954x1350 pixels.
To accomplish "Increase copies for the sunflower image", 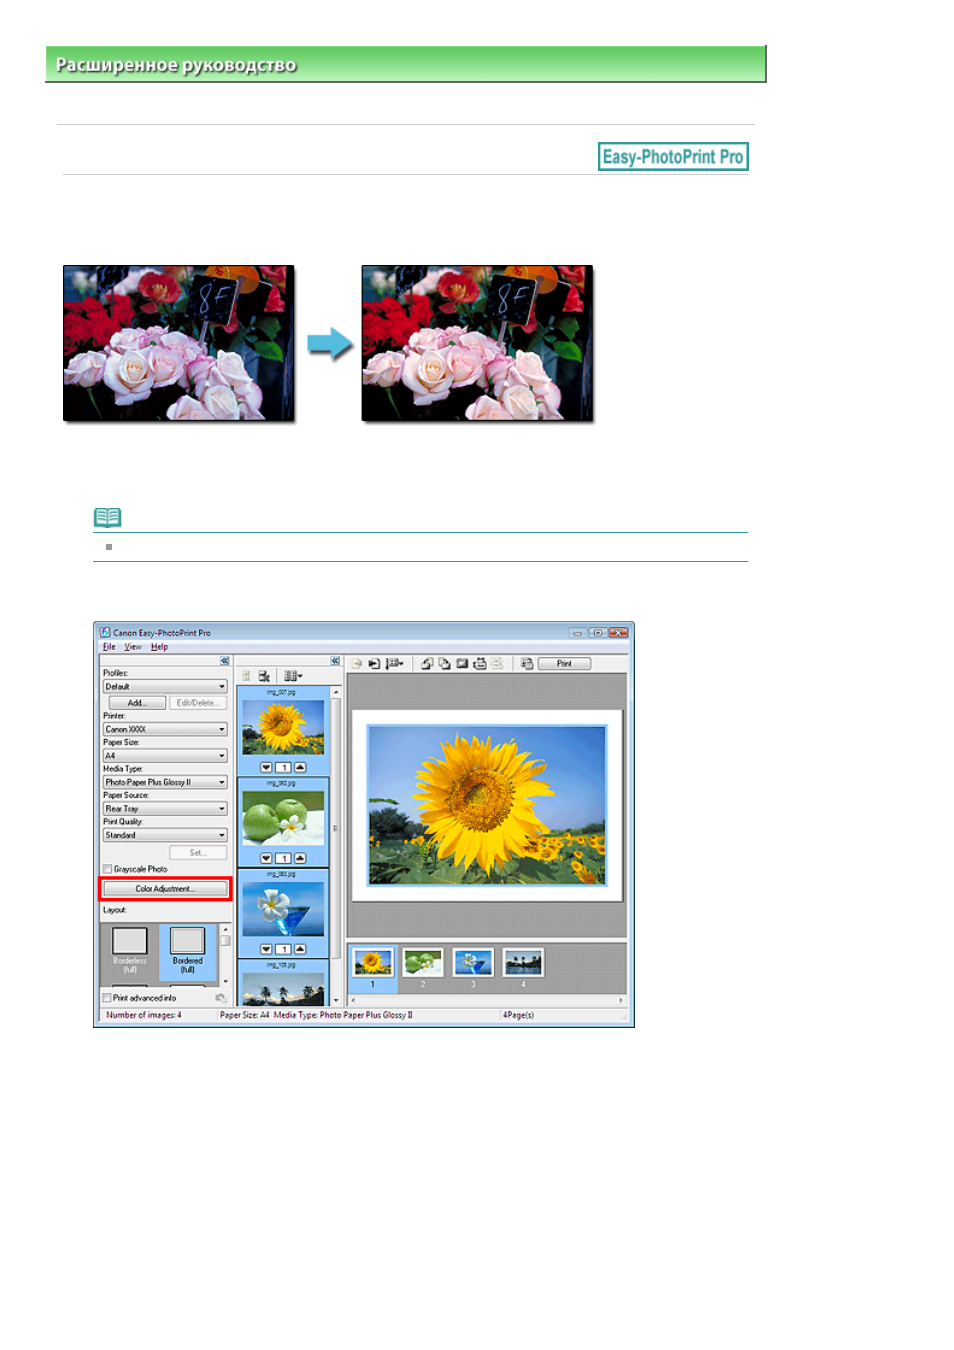I will pos(300,767).
